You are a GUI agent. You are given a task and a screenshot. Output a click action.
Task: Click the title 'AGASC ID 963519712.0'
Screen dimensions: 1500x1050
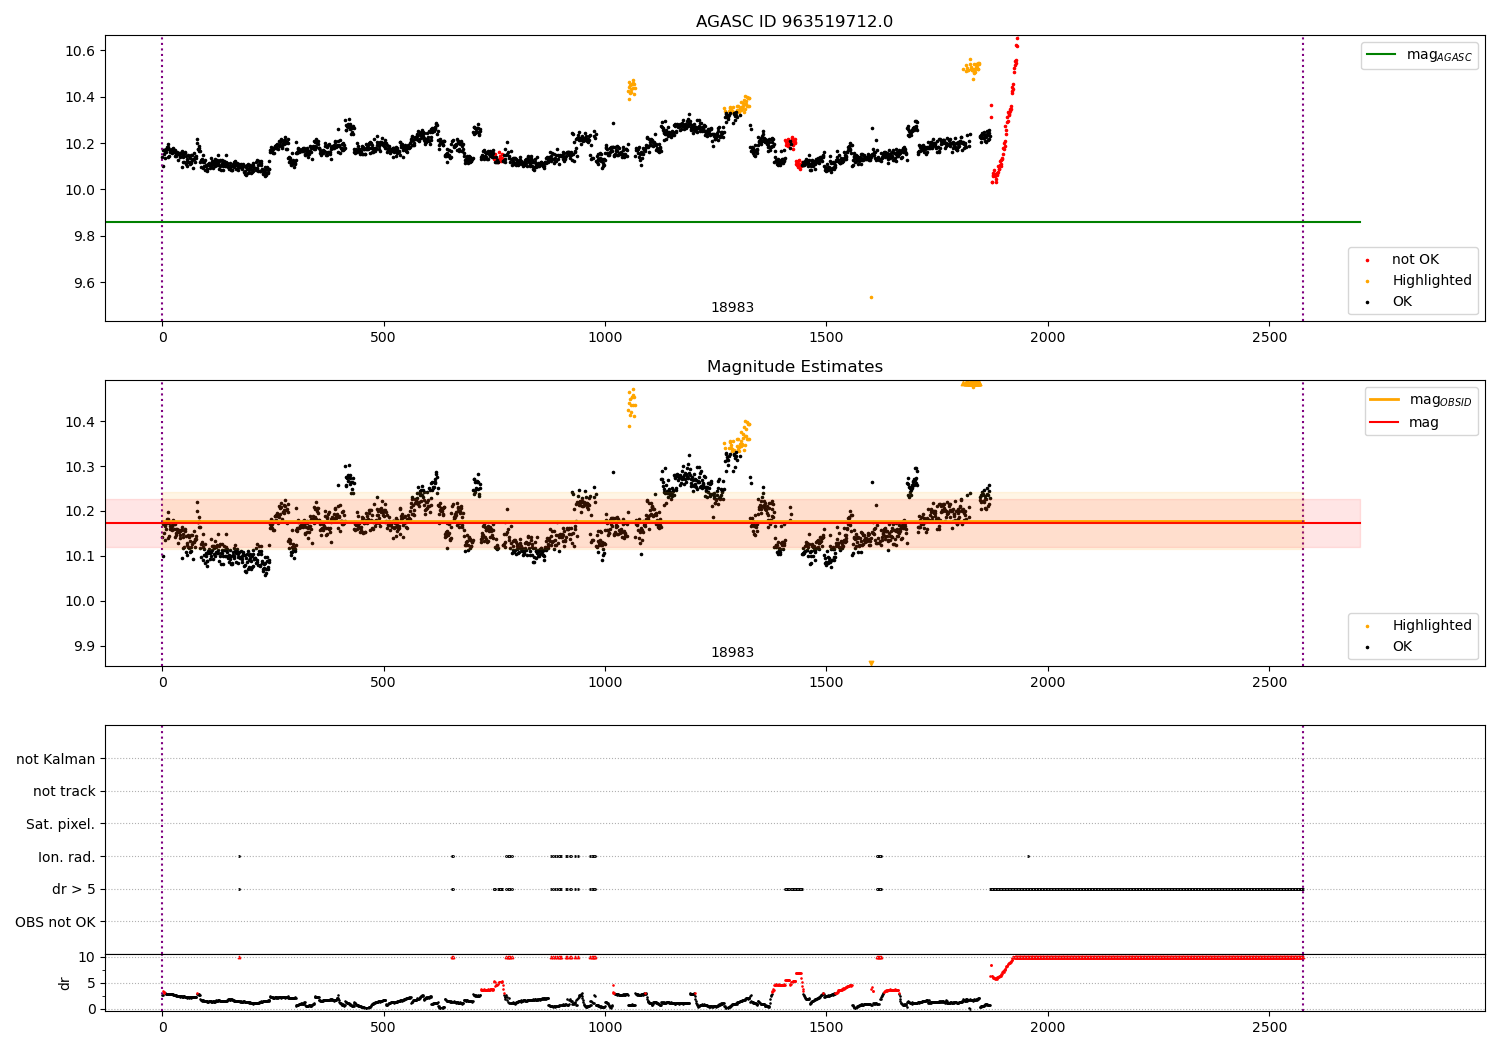pos(794,22)
